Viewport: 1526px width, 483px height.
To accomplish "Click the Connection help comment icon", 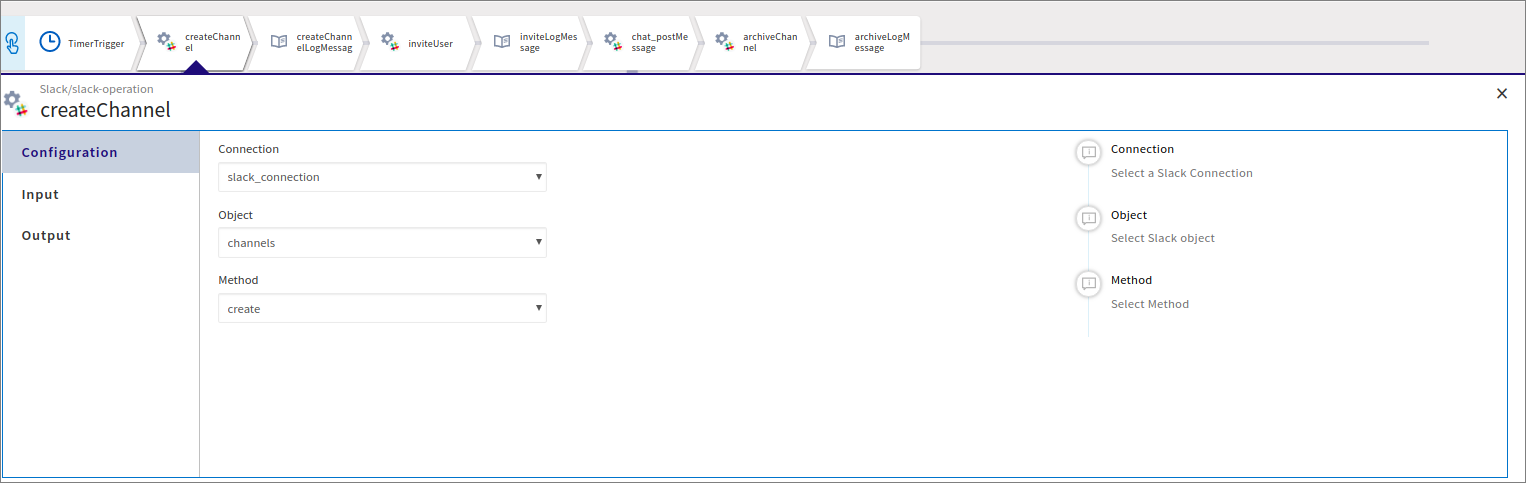I will click(x=1089, y=152).
